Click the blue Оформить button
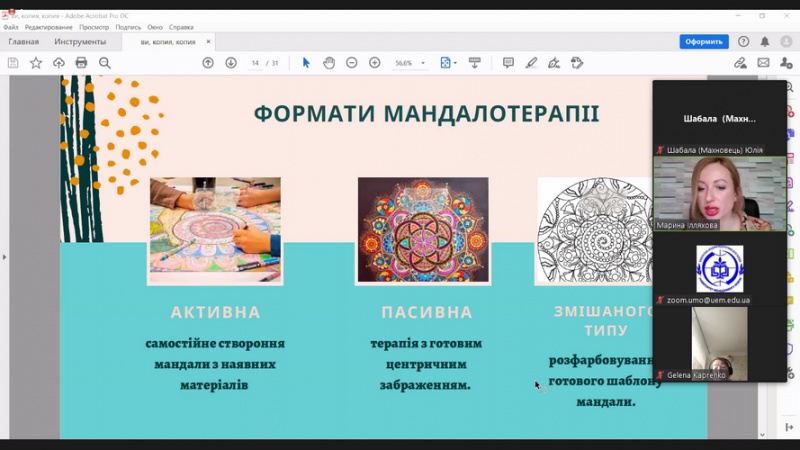The image size is (800, 450). click(704, 42)
